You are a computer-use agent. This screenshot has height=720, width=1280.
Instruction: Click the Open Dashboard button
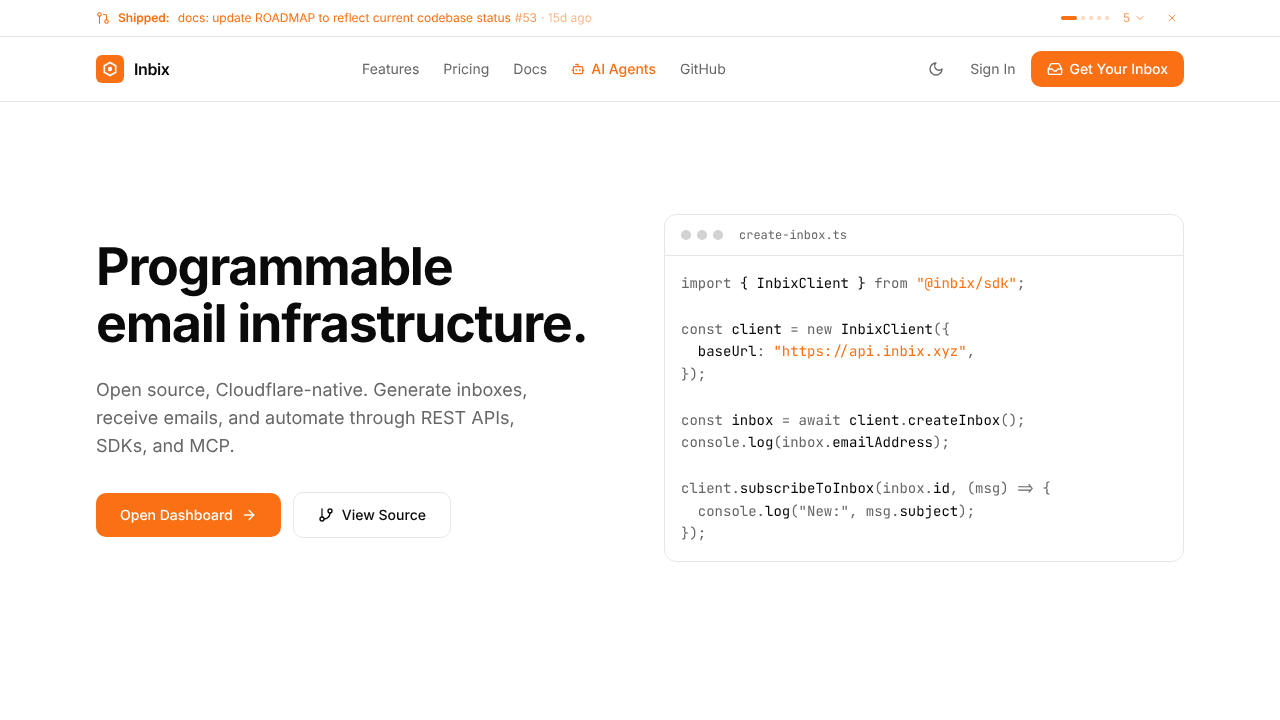188,515
